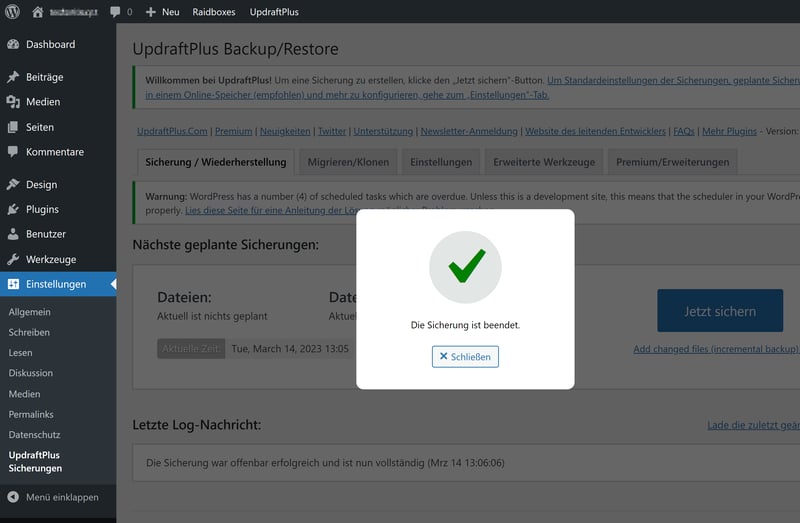Image resolution: width=800 pixels, height=523 pixels.
Task: Open the Plugins sidebar item
Action: tap(42, 210)
